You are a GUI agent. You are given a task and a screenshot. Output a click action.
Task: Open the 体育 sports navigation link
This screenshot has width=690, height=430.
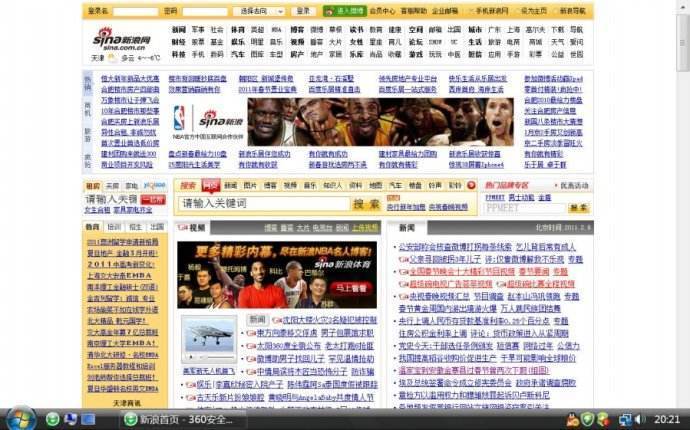coord(237,30)
